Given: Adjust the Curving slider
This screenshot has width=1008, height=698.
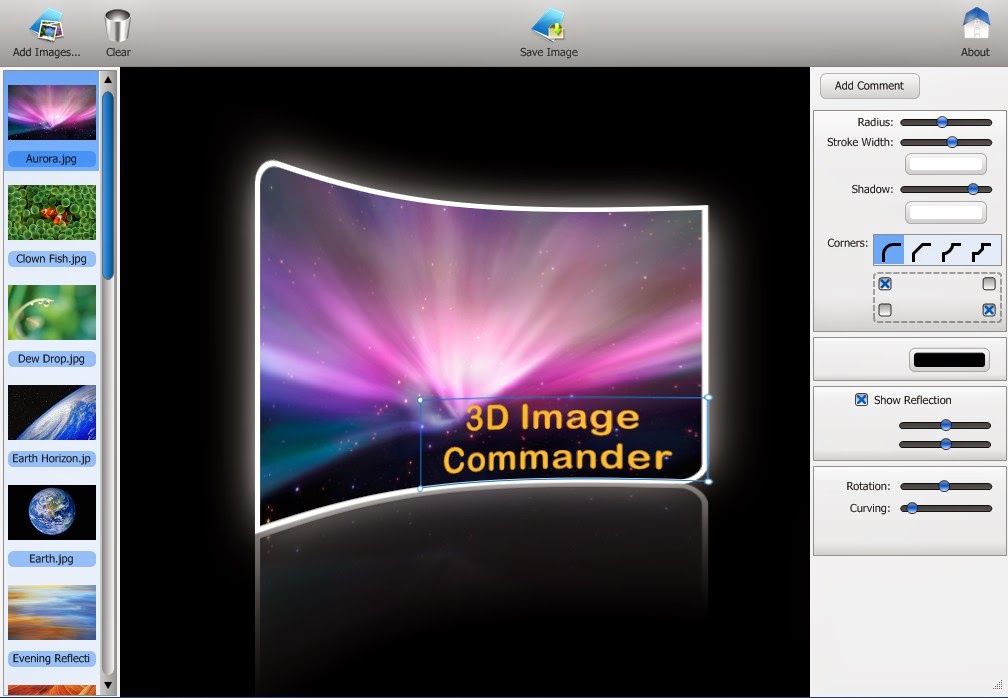Looking at the screenshot, I should (946, 508).
